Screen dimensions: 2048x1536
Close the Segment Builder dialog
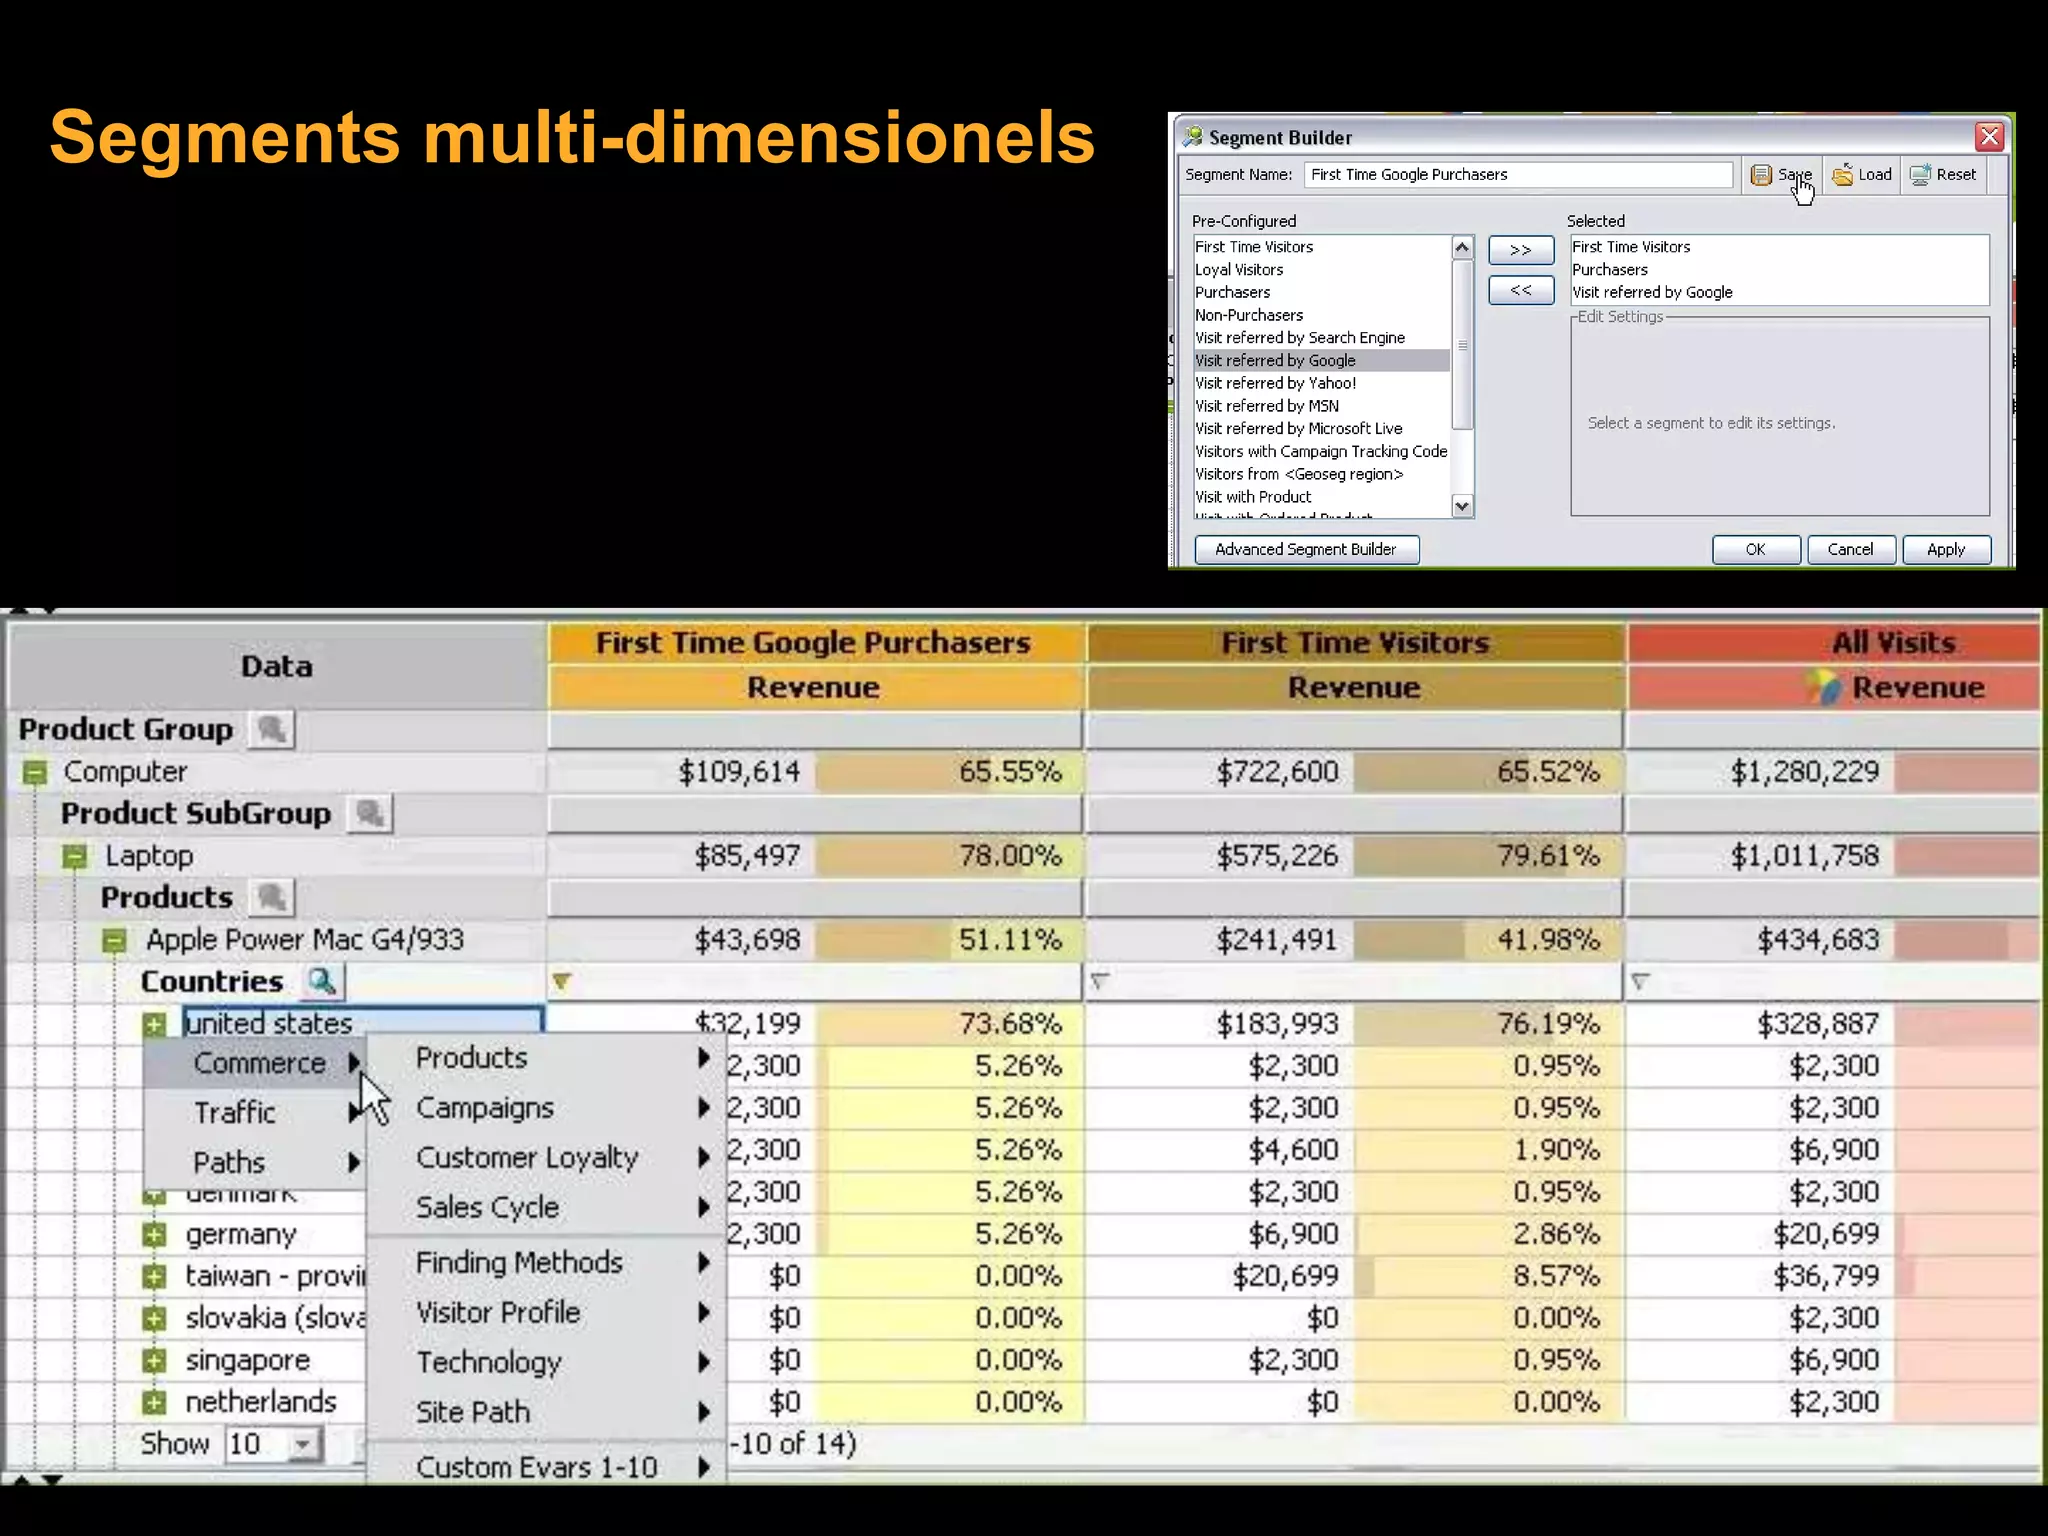1989,136
